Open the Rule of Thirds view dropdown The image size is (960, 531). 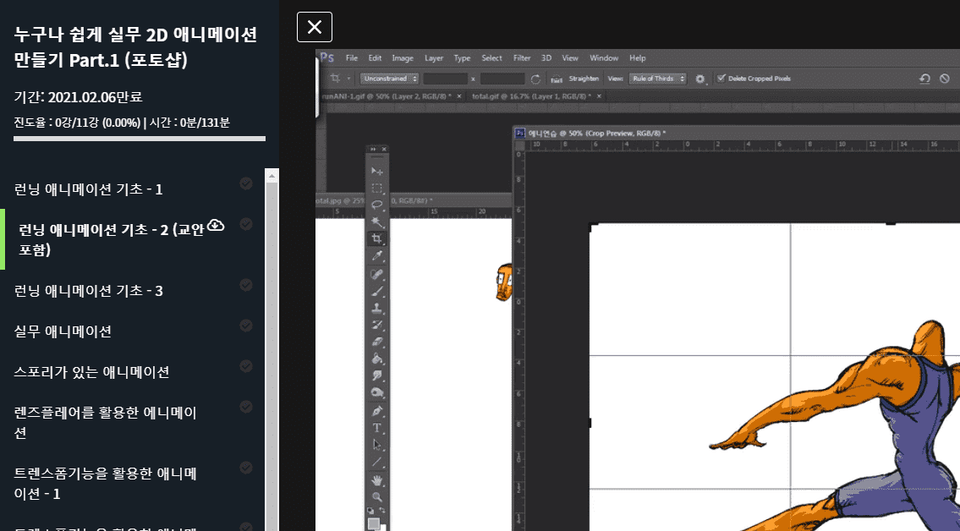tap(658, 78)
